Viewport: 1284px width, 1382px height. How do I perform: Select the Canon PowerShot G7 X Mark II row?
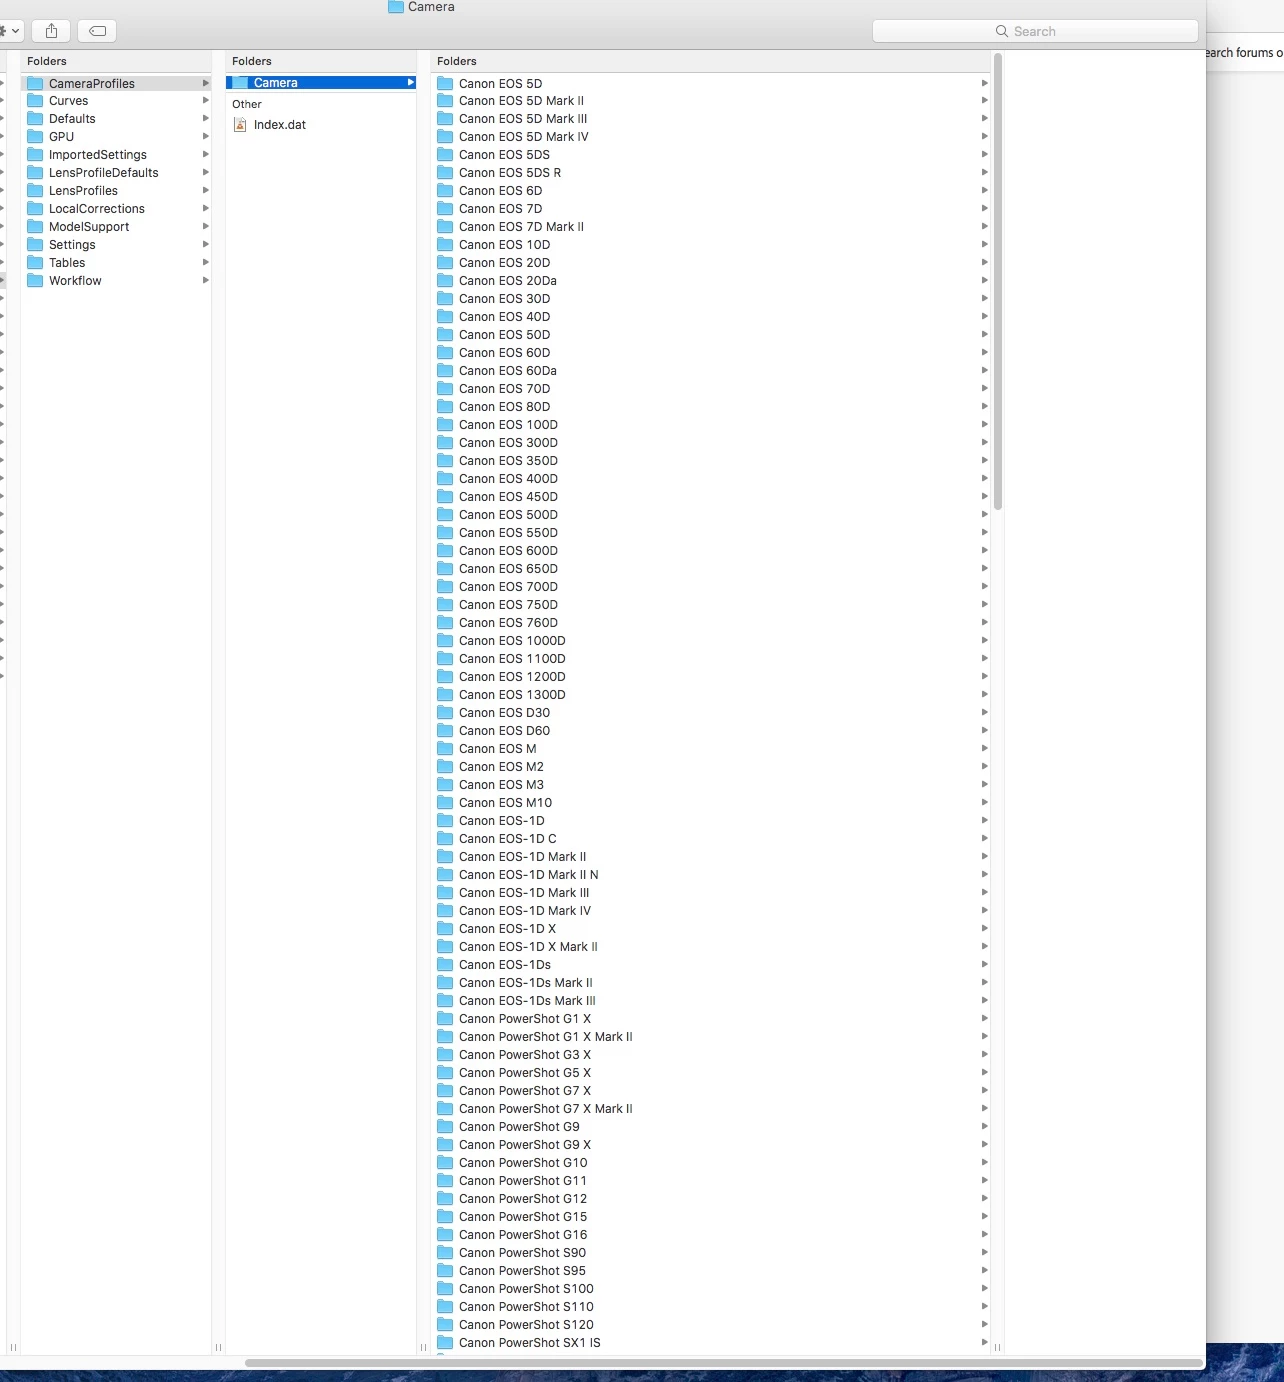point(712,1108)
